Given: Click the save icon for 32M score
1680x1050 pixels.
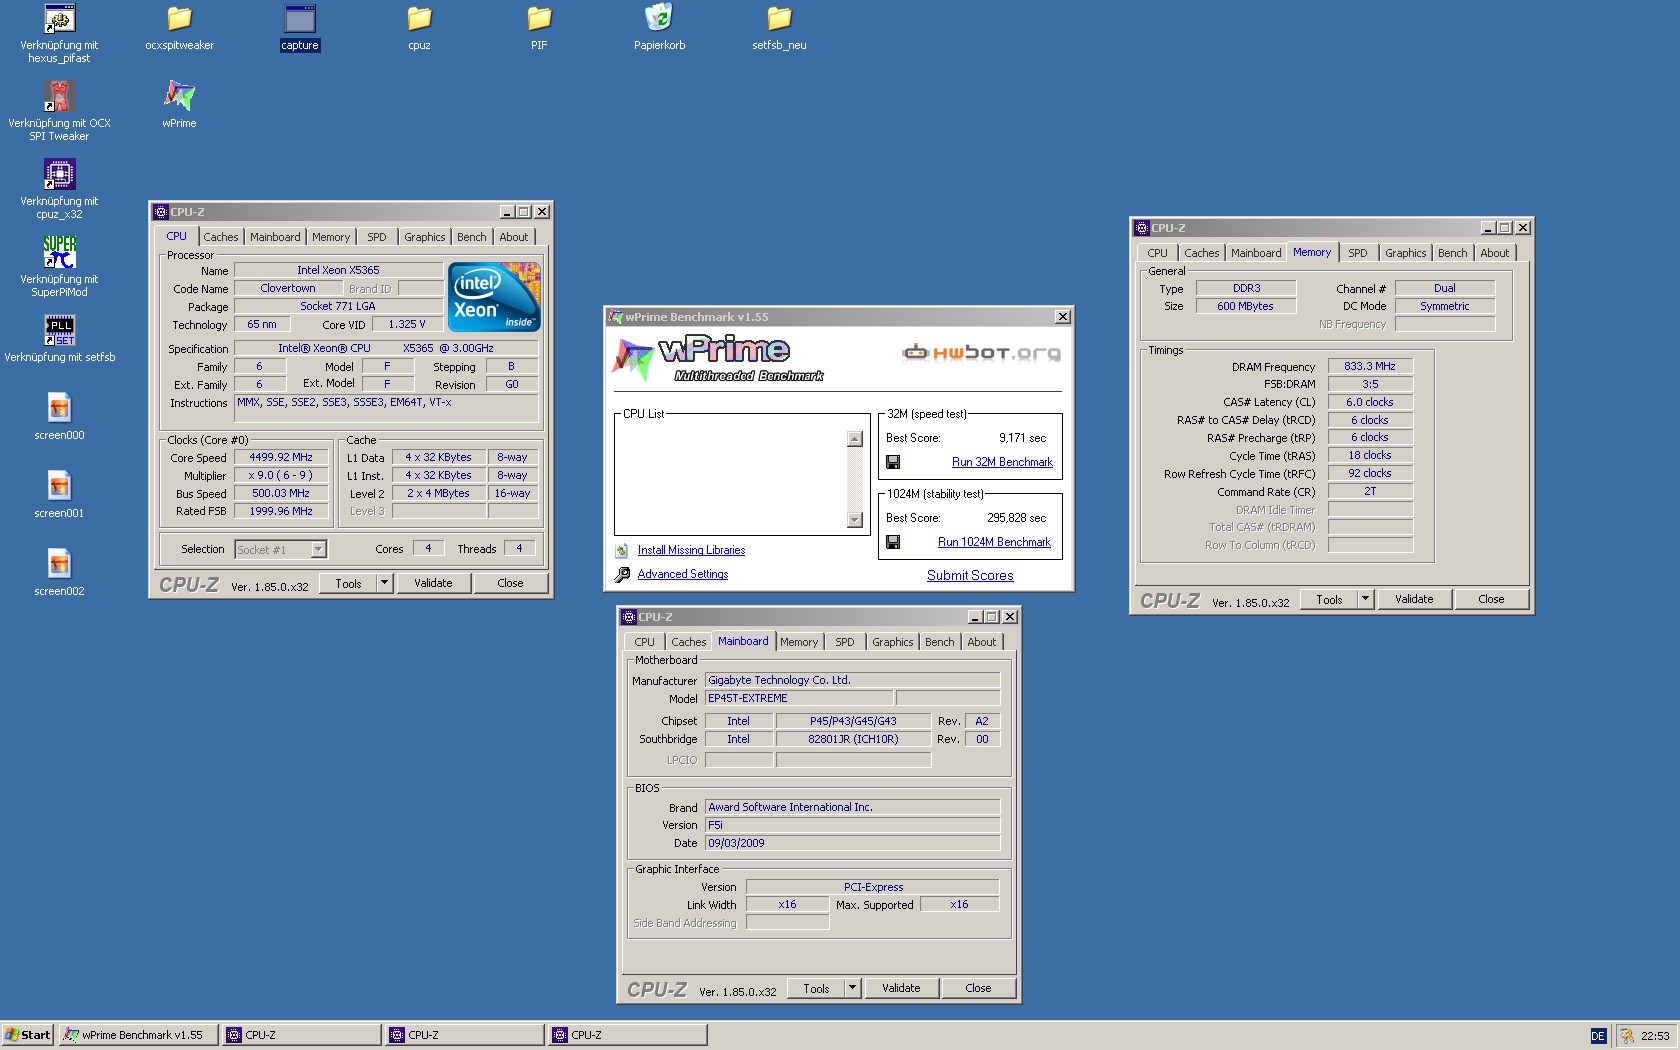Looking at the screenshot, I should click(x=893, y=462).
